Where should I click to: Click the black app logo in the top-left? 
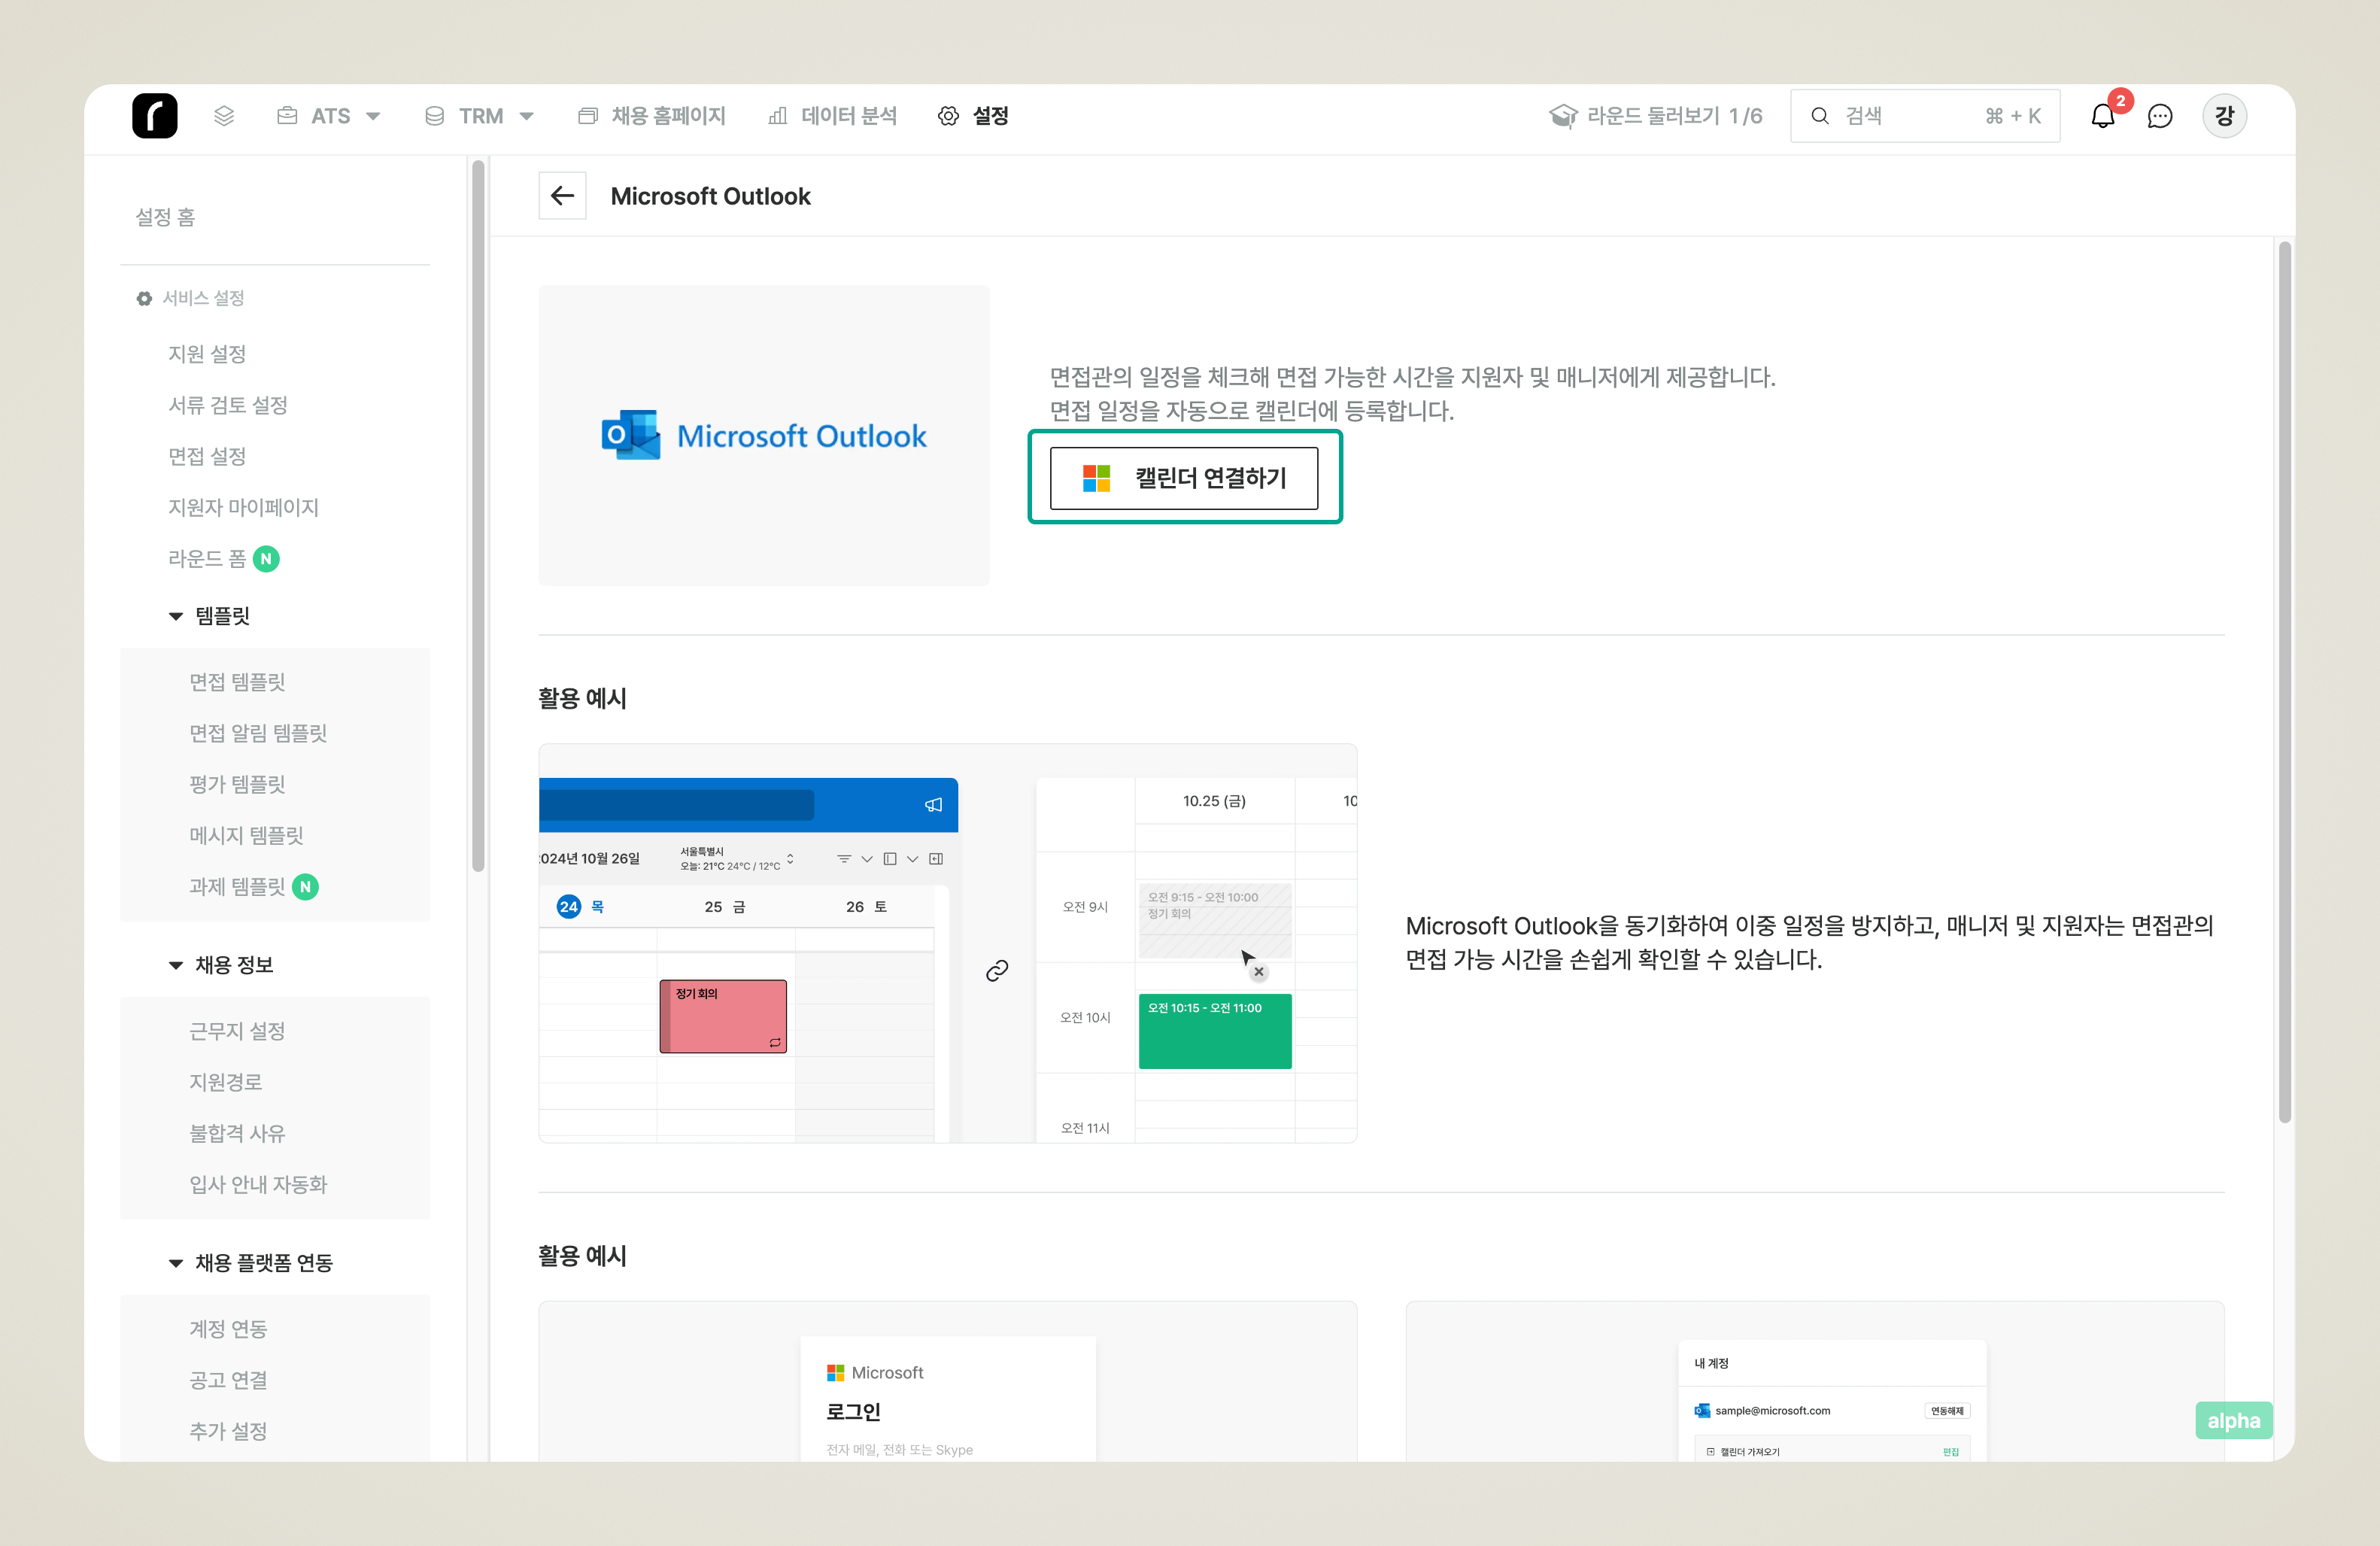click(155, 116)
